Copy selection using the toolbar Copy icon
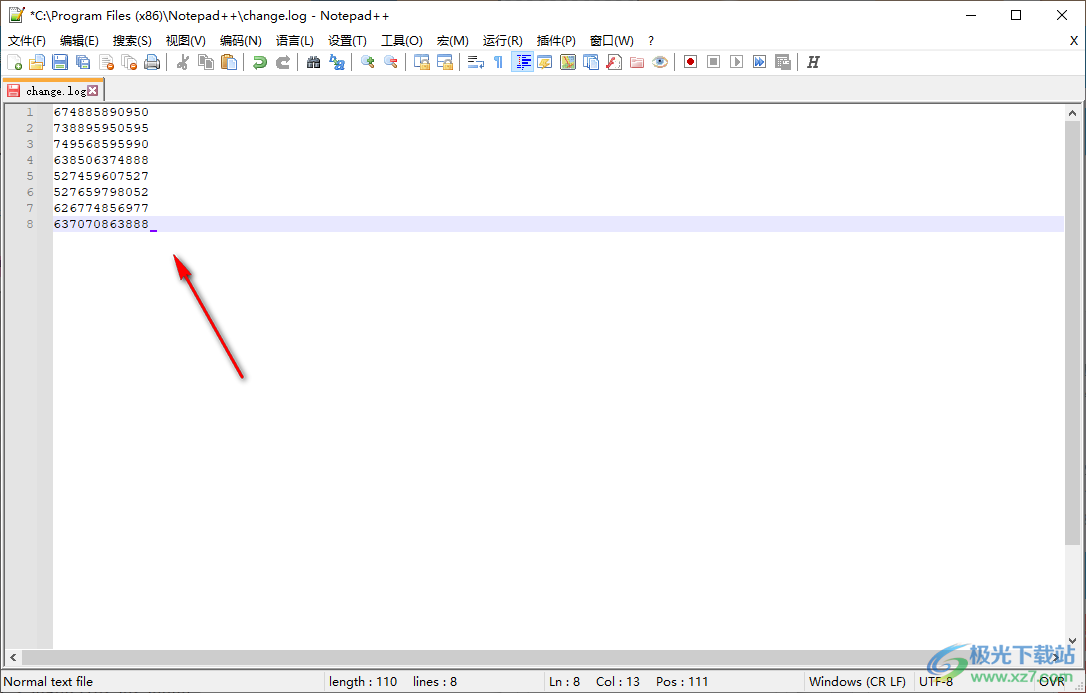 [x=206, y=62]
